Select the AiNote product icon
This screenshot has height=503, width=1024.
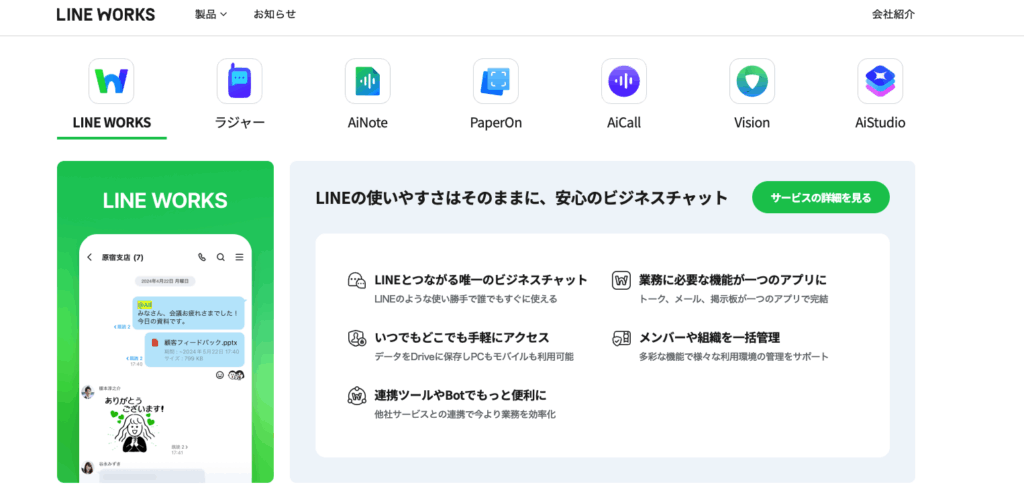(368, 81)
